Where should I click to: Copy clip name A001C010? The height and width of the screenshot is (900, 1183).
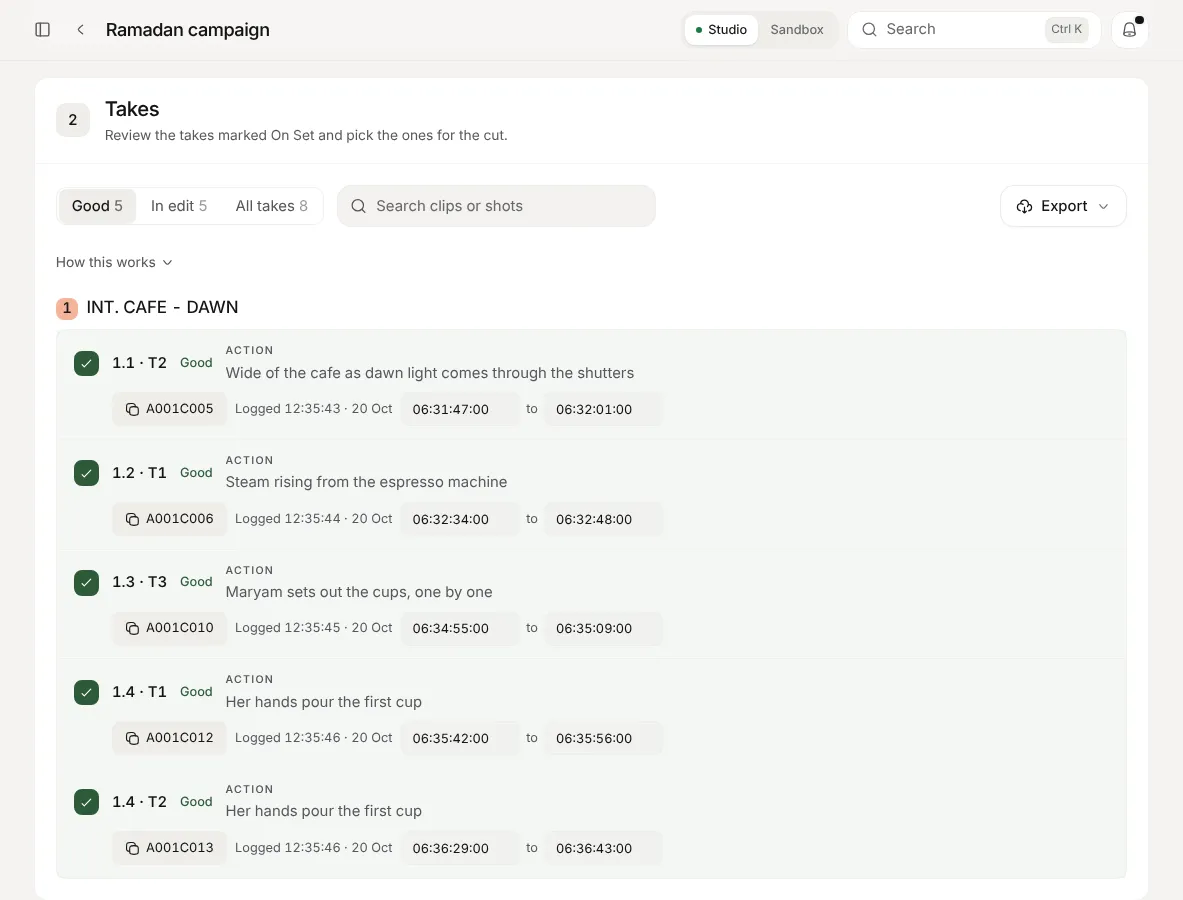(x=169, y=628)
